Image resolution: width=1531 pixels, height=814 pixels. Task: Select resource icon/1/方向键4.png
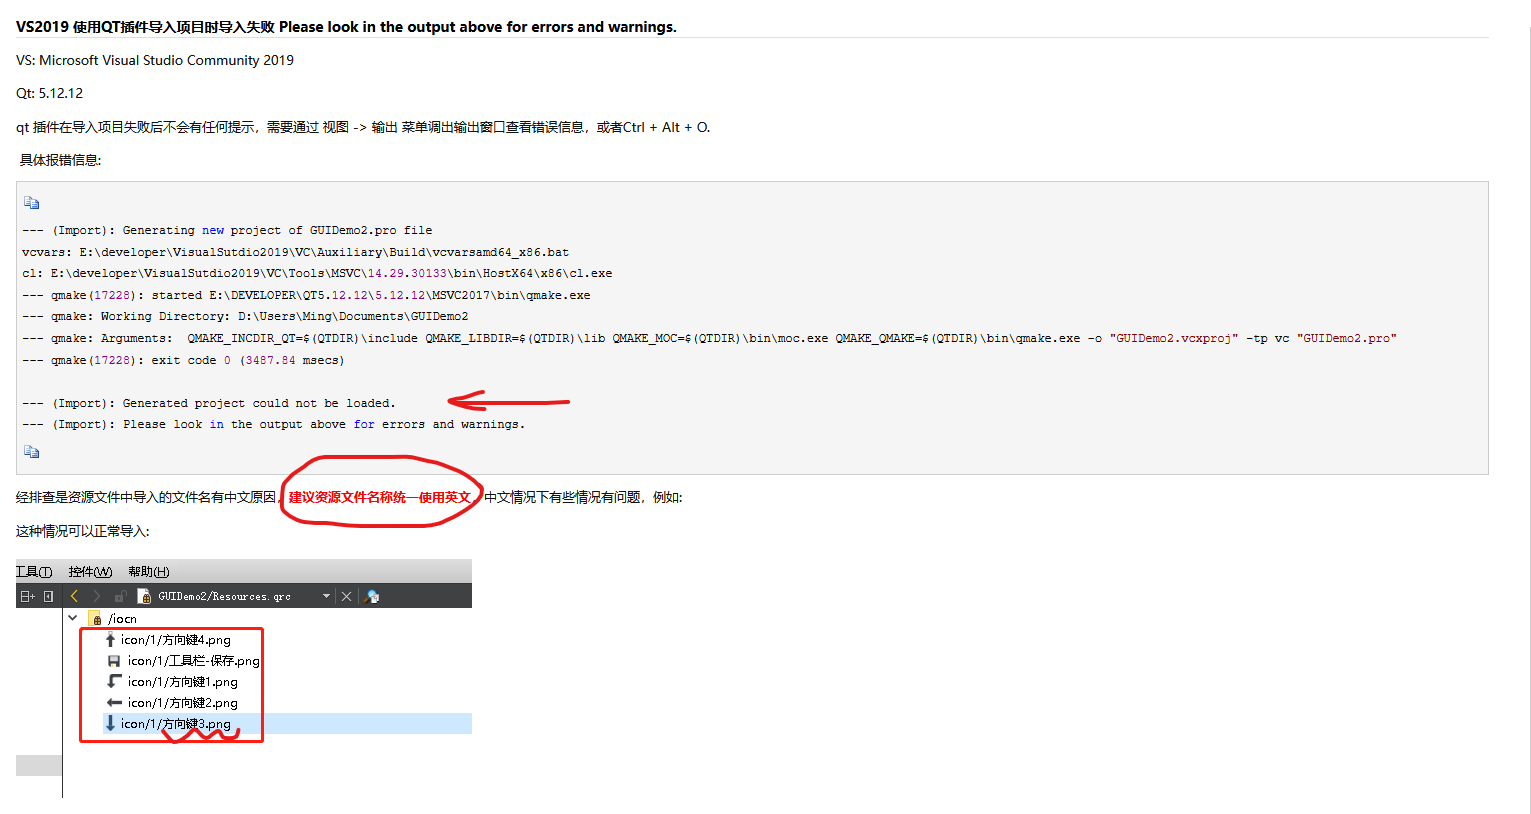point(176,640)
